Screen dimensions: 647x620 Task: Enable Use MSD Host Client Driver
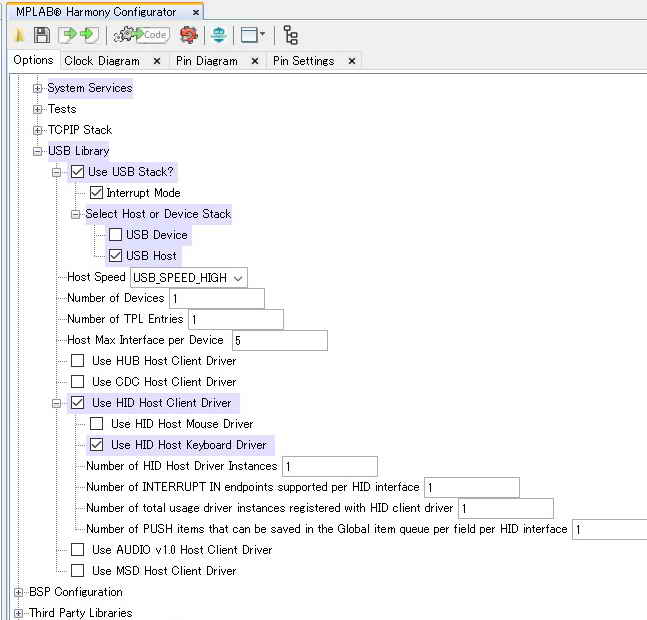click(x=77, y=570)
